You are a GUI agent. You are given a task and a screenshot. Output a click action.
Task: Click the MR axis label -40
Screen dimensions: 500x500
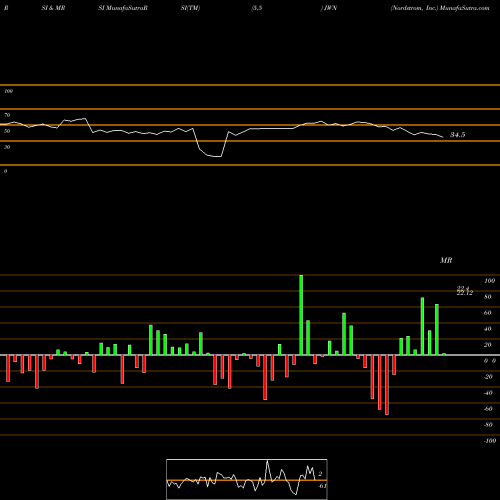click(488, 393)
